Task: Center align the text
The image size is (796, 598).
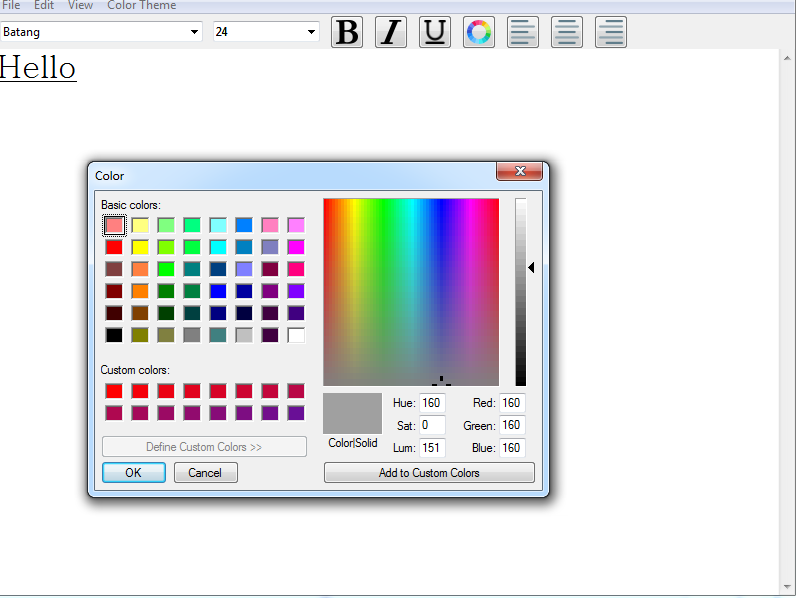Action: coord(567,32)
